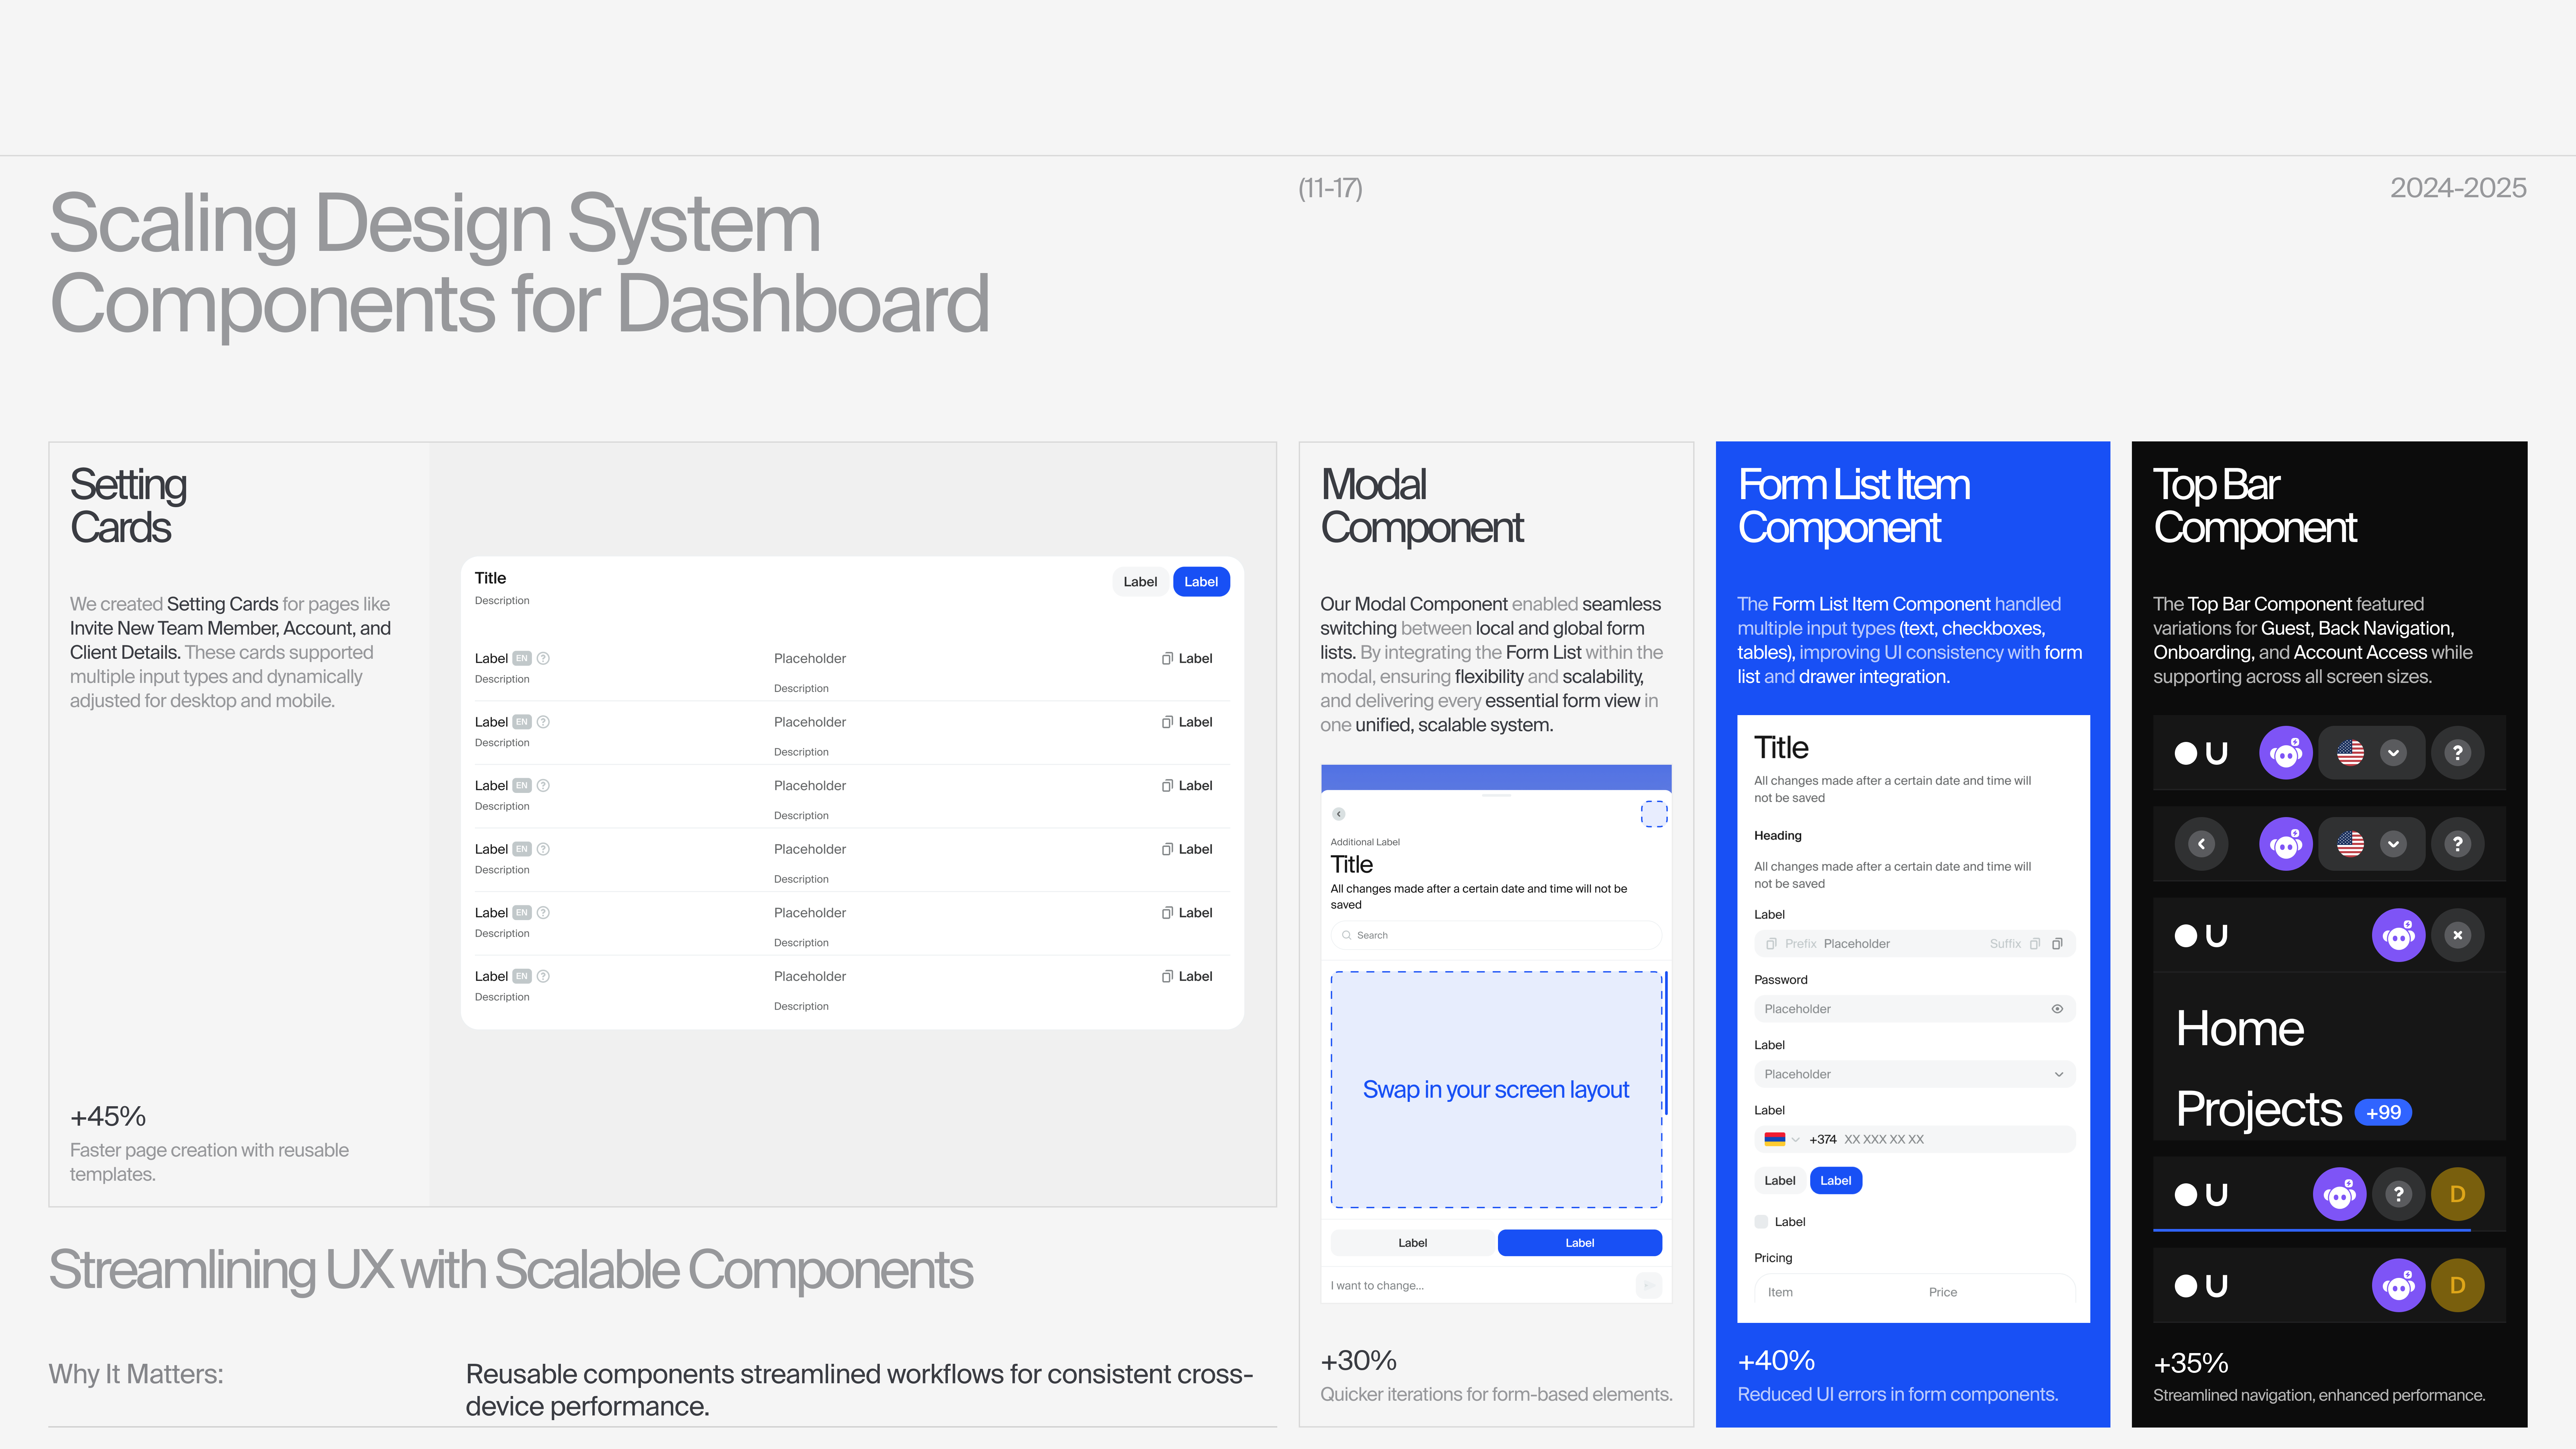Click the US flag in the back-arrow top bar
The image size is (2576, 1449).
point(2350,844)
